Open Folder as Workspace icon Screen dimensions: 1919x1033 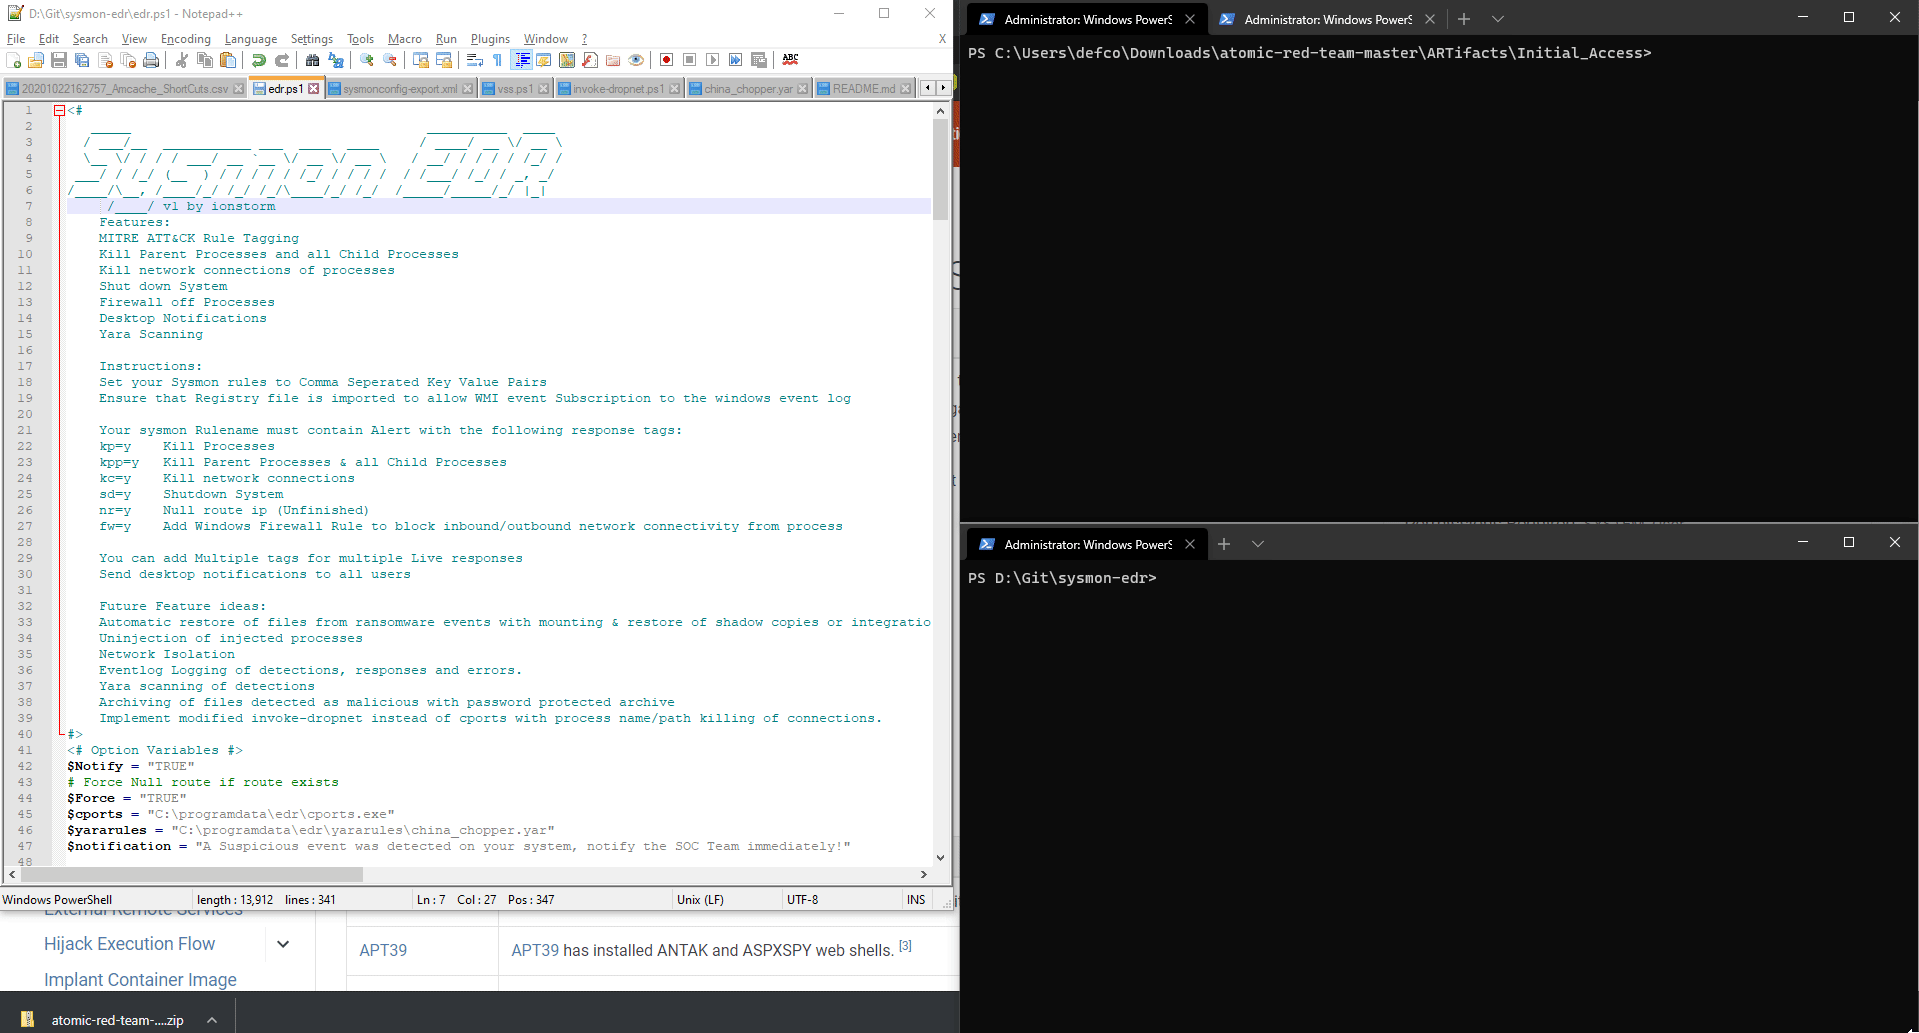tap(613, 61)
